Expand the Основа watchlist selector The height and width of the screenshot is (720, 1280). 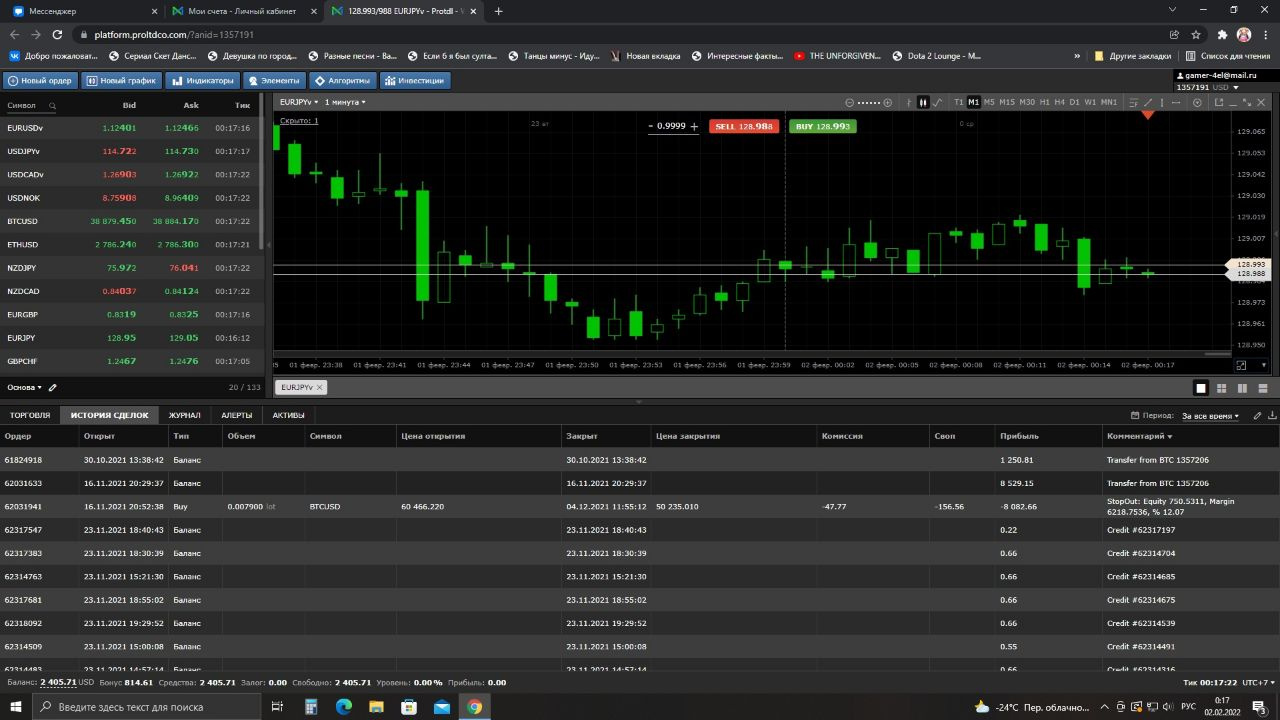click(23, 387)
